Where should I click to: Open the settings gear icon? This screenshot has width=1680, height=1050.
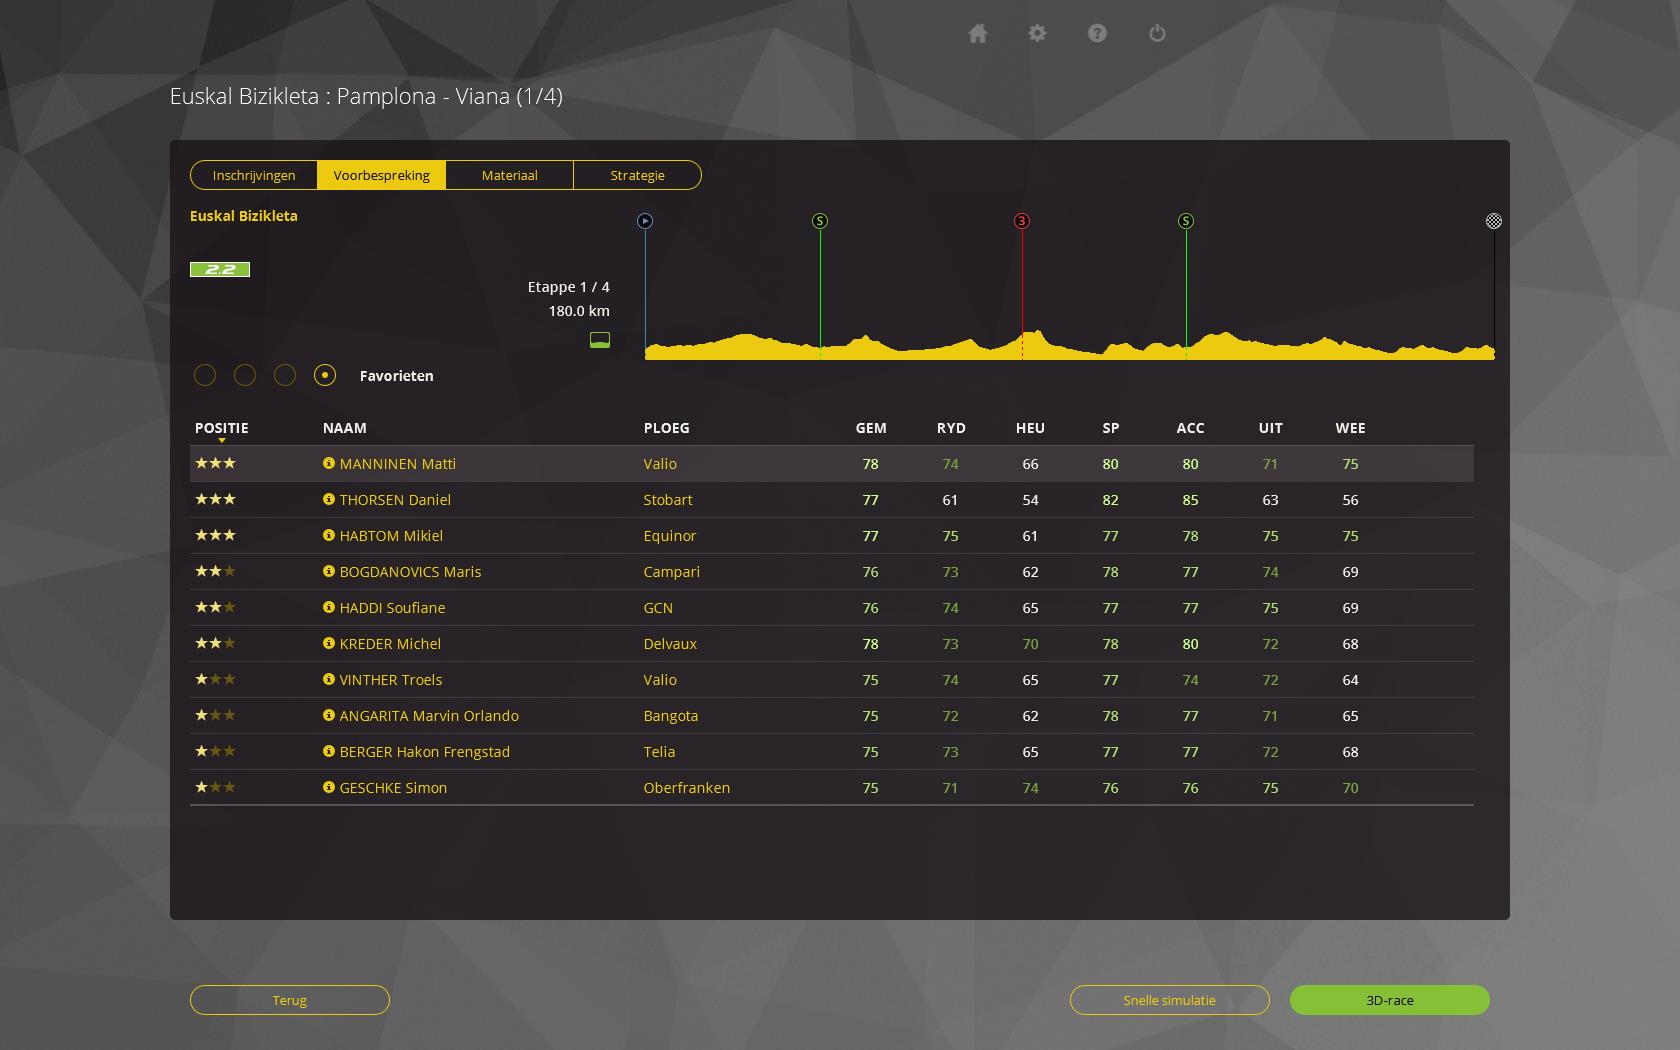pyautogui.click(x=1037, y=34)
